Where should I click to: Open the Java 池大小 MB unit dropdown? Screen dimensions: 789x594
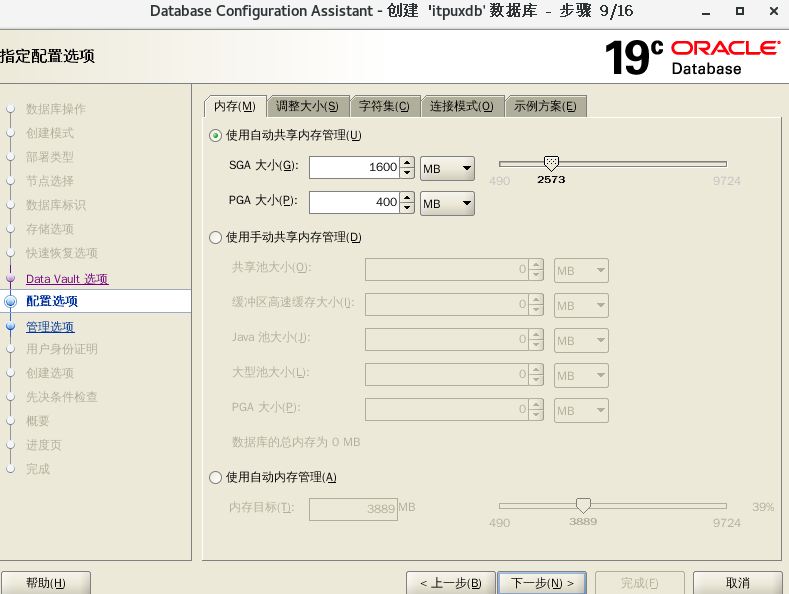tap(581, 341)
